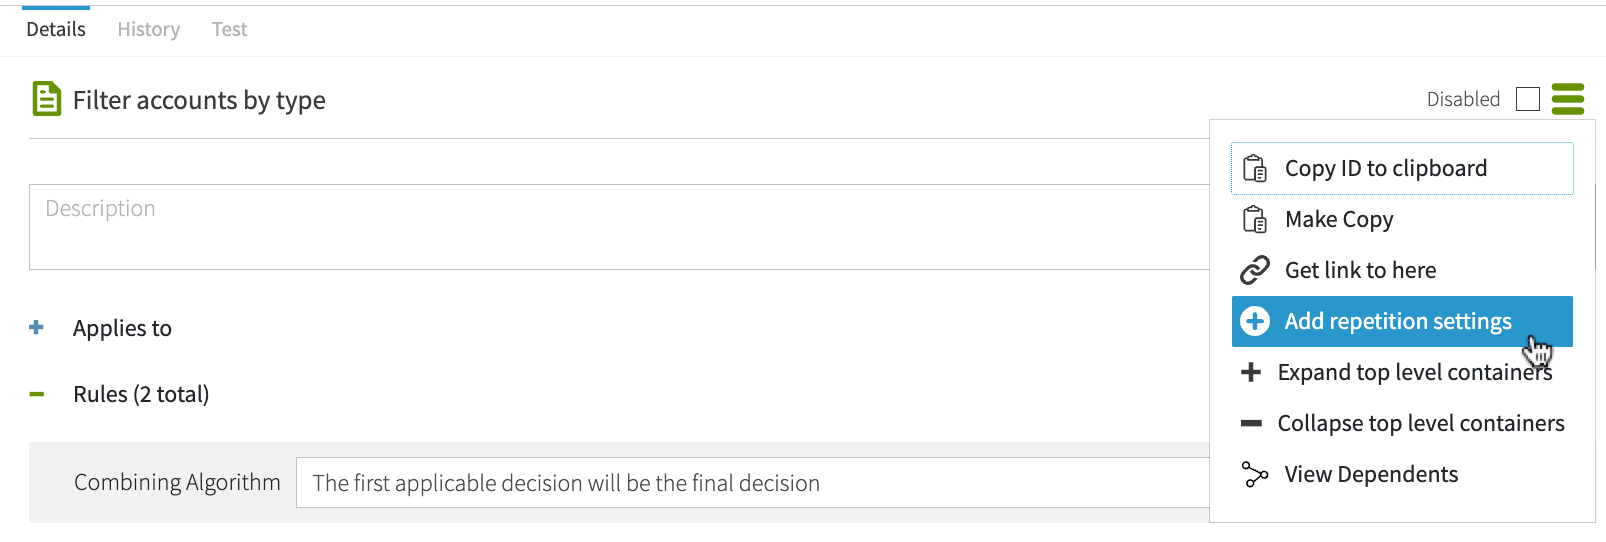Image resolution: width=1606 pixels, height=542 pixels.
Task: Click the Filter accounts by type title
Action: (x=199, y=100)
